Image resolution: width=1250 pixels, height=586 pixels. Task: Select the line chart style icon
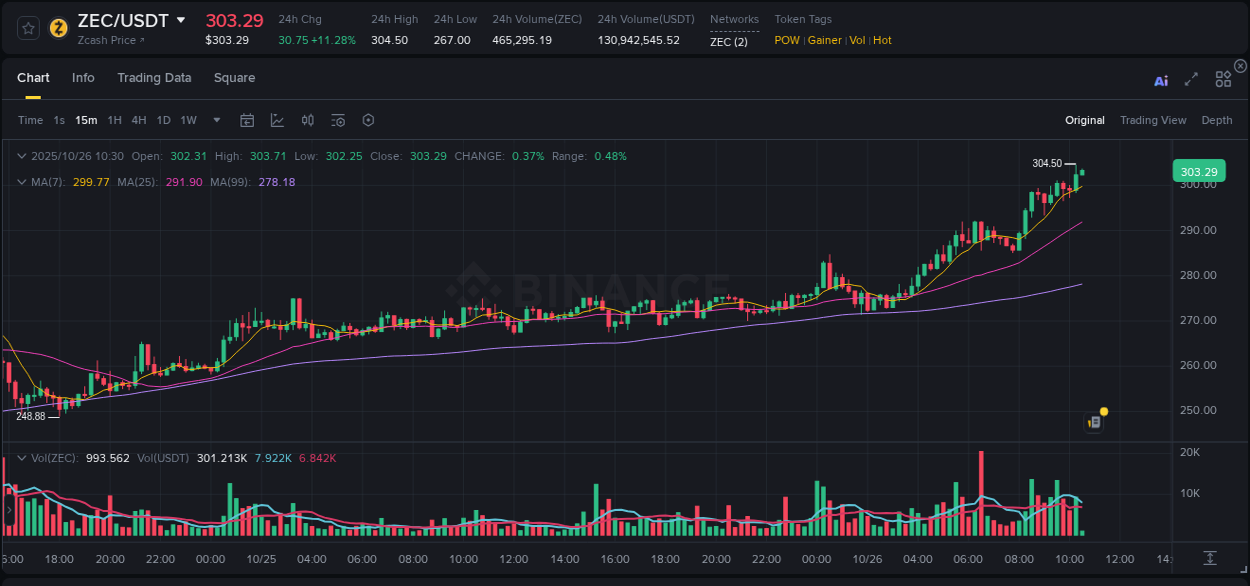[277, 120]
